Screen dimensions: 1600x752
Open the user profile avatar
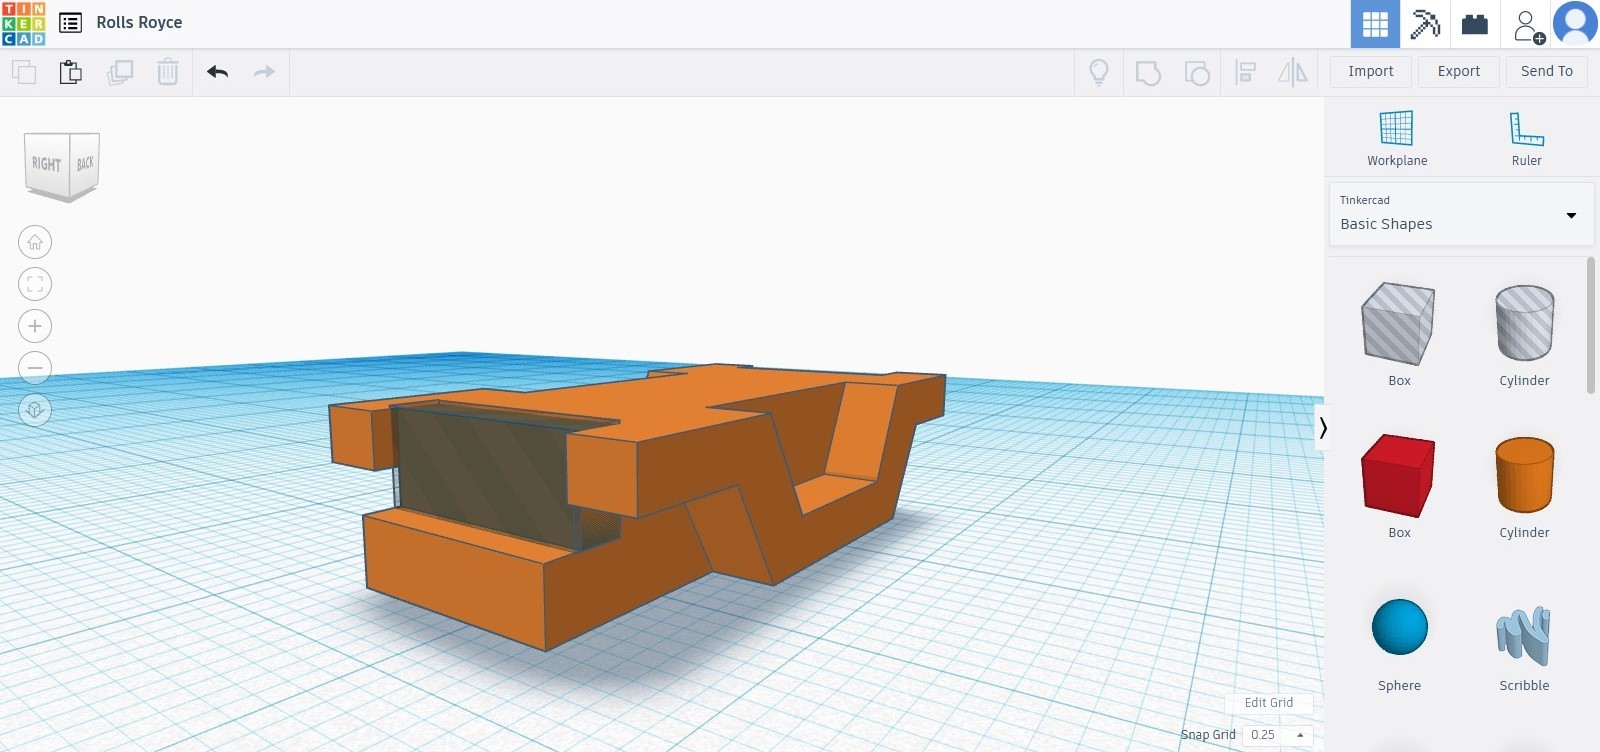[x=1575, y=24]
